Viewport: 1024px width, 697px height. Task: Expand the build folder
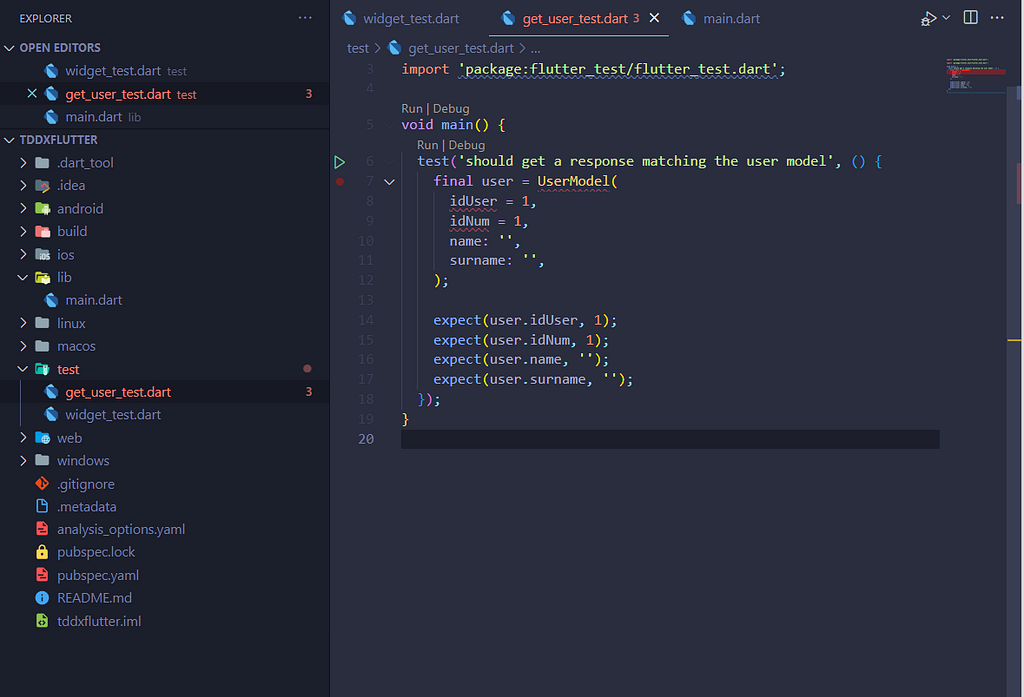24,231
